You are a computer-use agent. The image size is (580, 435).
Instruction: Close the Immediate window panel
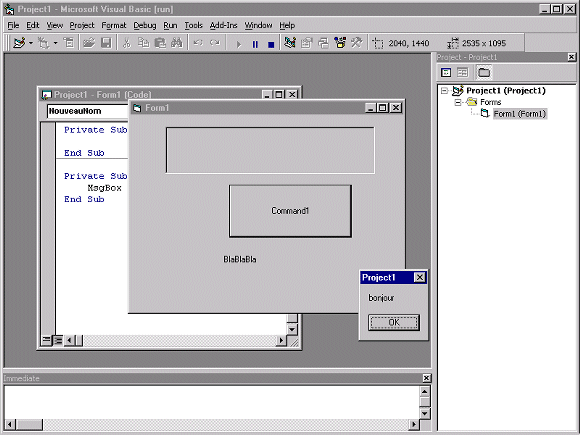point(426,378)
